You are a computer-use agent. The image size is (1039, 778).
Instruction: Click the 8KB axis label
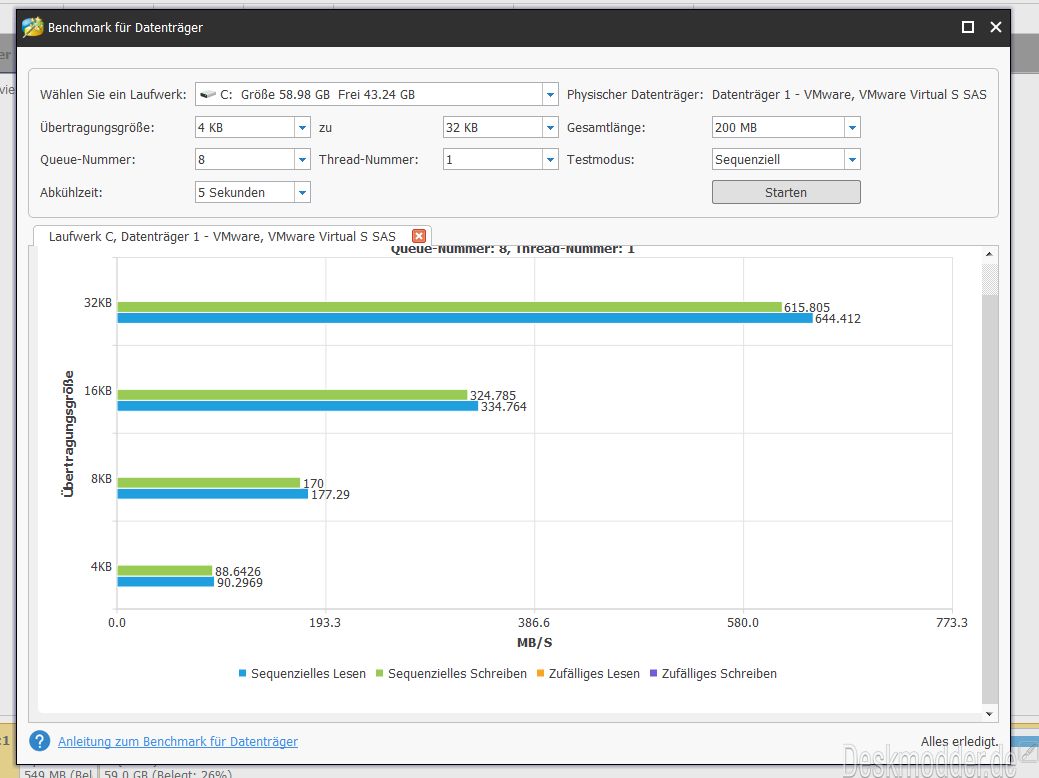point(101,478)
